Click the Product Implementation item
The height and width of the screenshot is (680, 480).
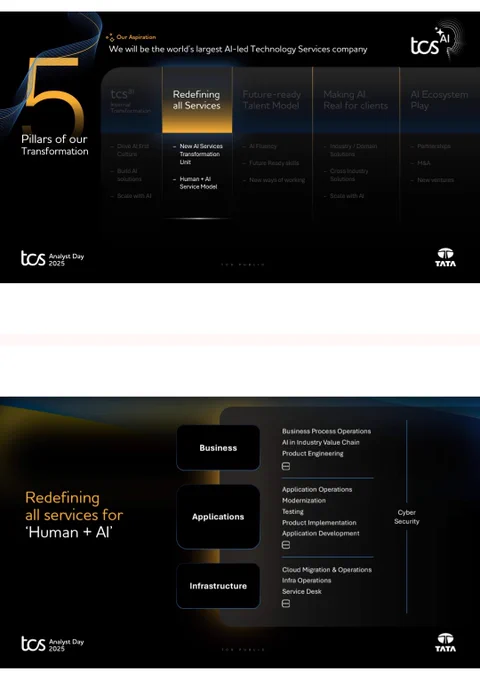tap(319, 523)
